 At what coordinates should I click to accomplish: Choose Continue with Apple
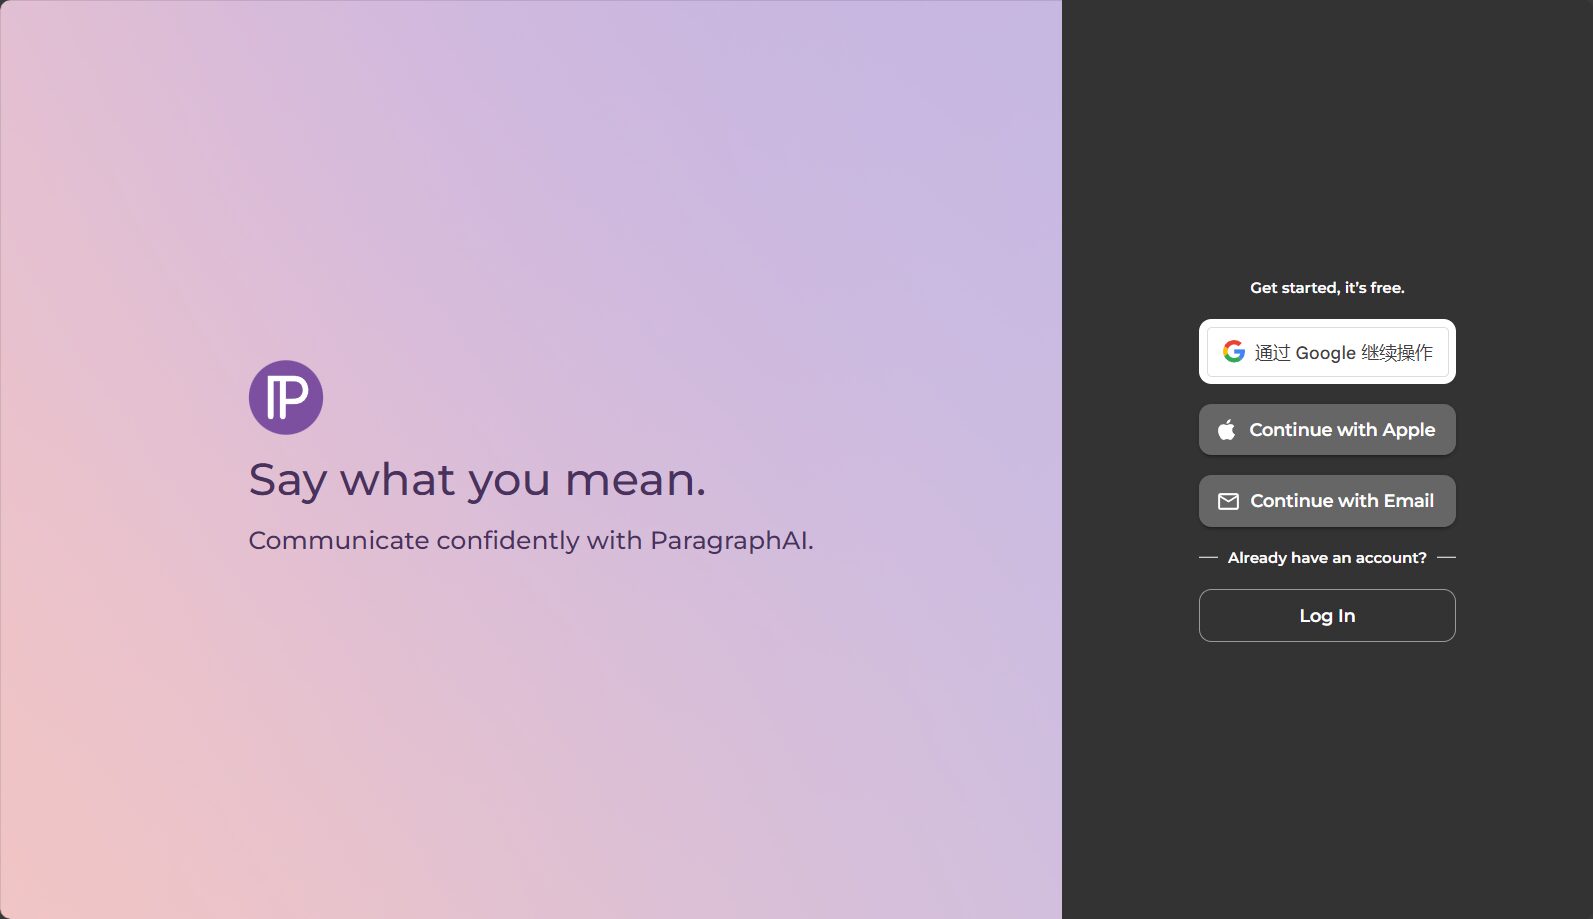point(1327,430)
